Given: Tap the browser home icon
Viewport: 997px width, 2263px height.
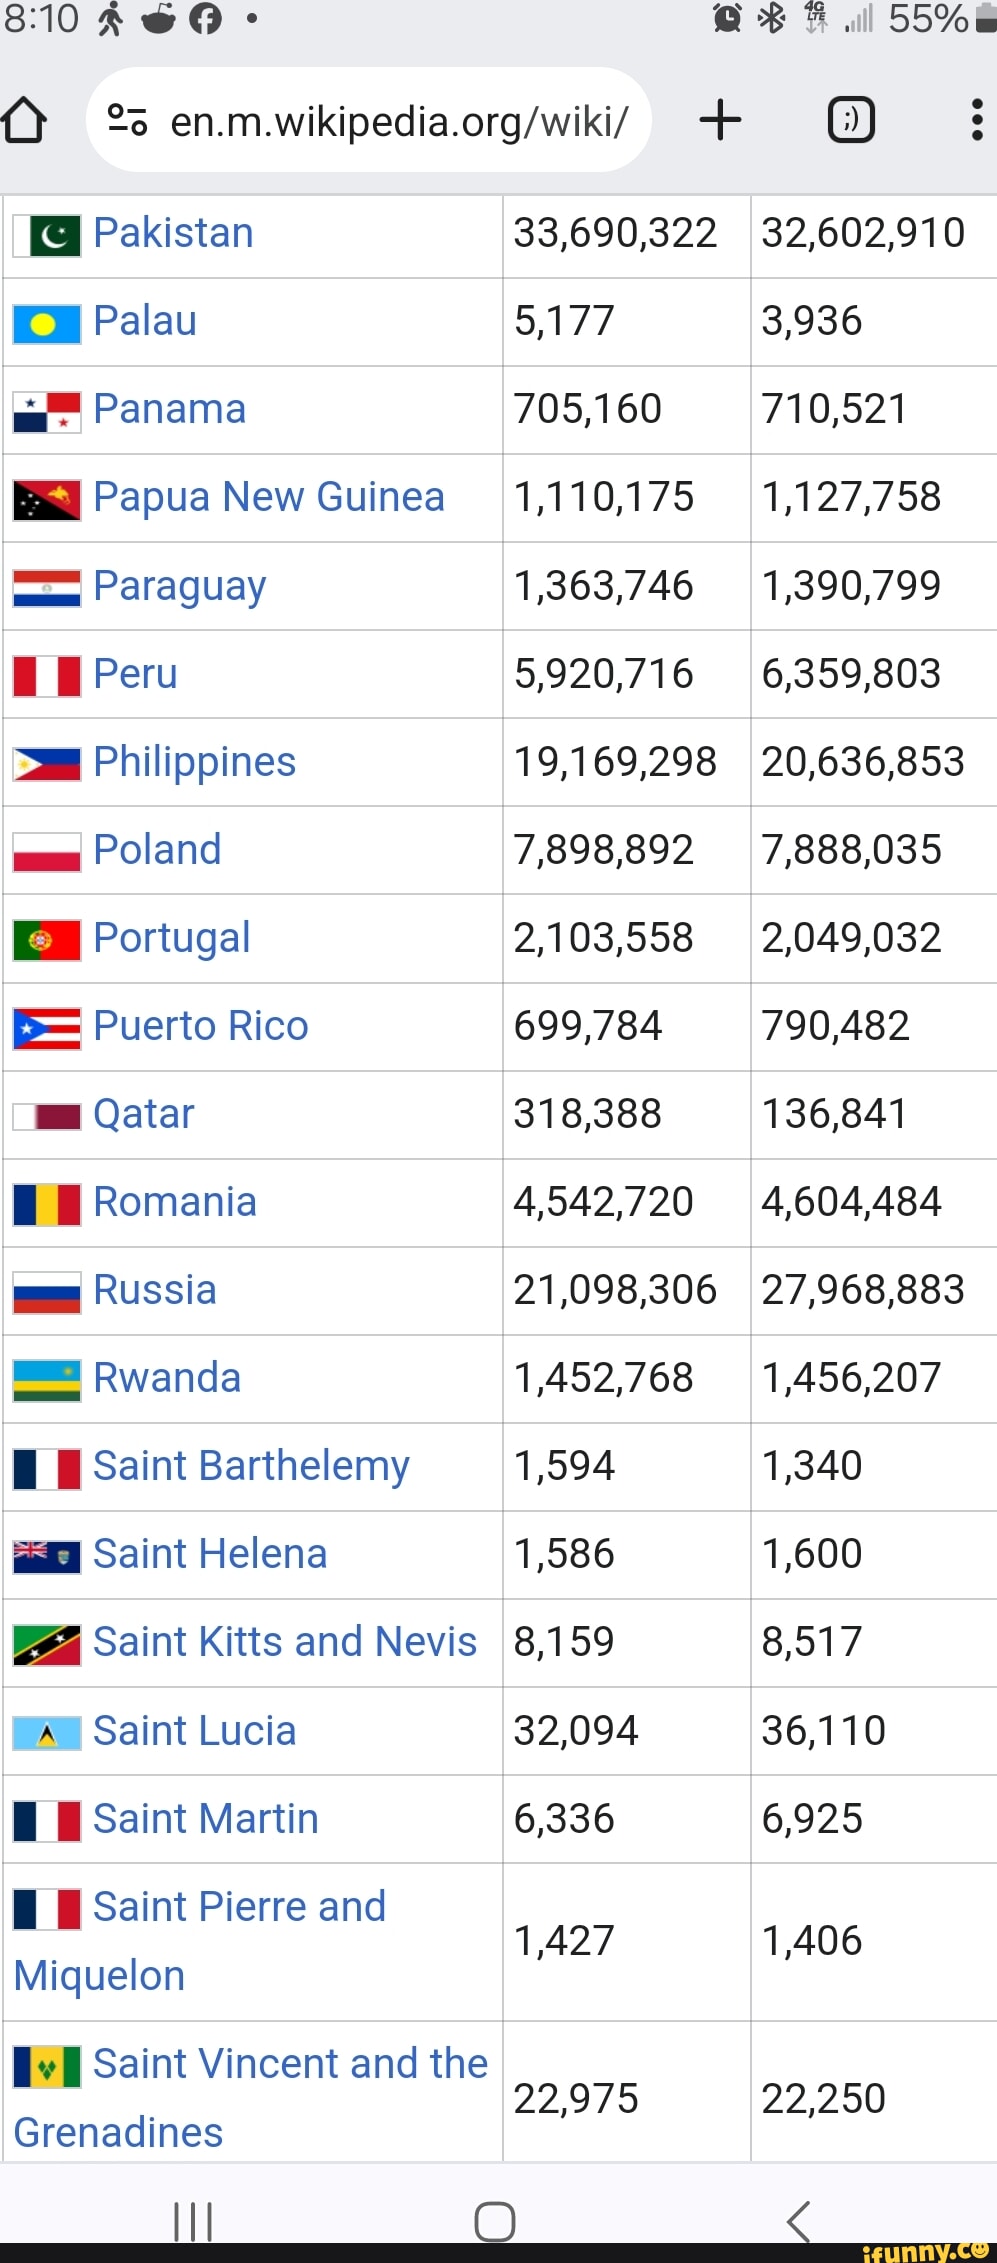Looking at the screenshot, I should (x=24, y=121).
